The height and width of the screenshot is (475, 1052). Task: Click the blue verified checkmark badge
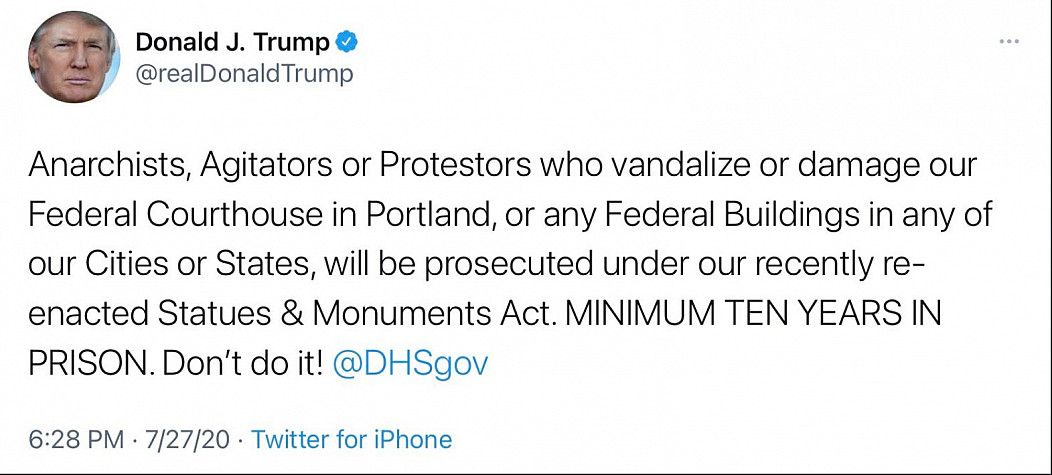click(x=347, y=42)
